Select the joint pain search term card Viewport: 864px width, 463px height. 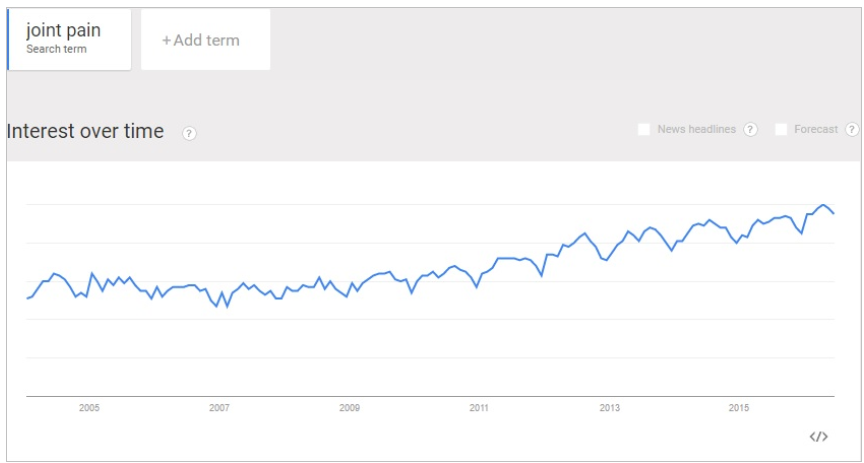point(70,40)
